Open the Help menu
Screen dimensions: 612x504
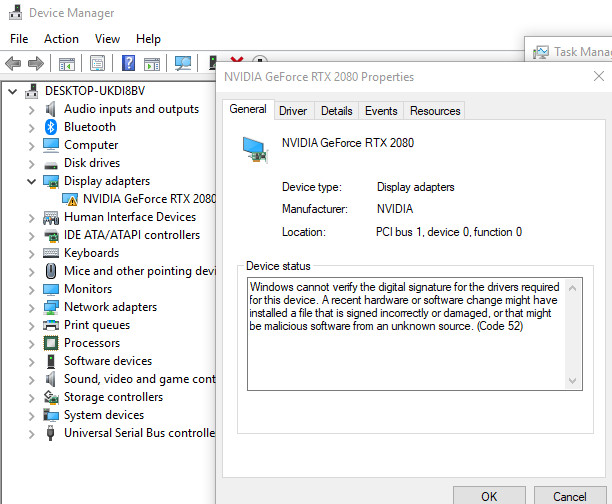(148, 39)
